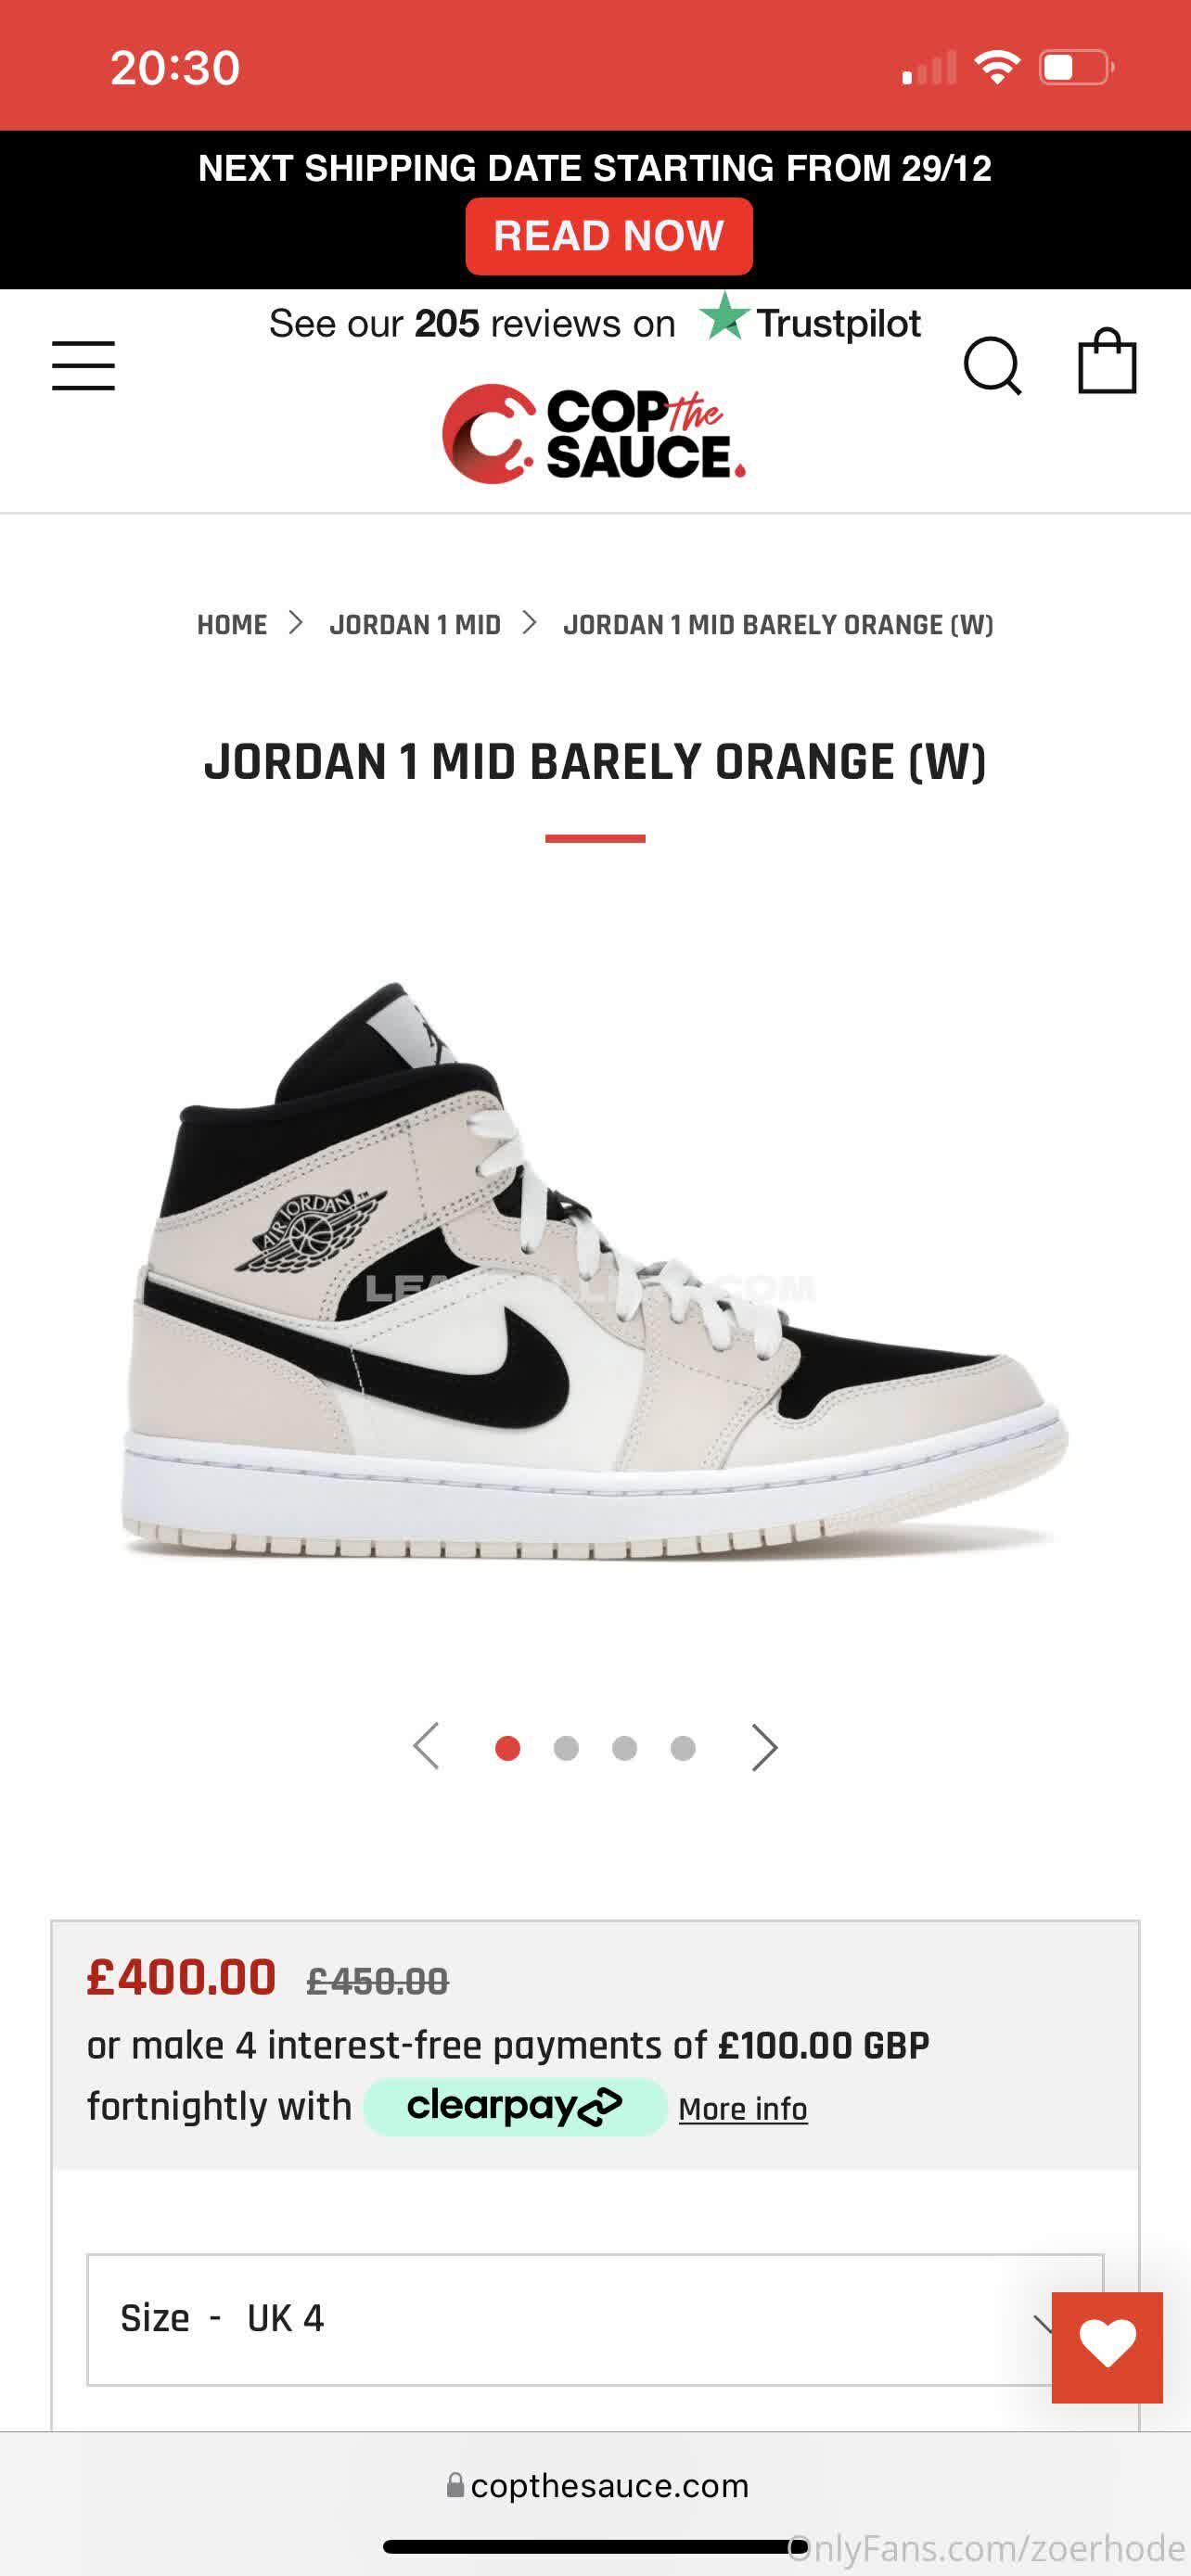Tap the search magnifier icon
The image size is (1191, 2576).
click(x=992, y=366)
